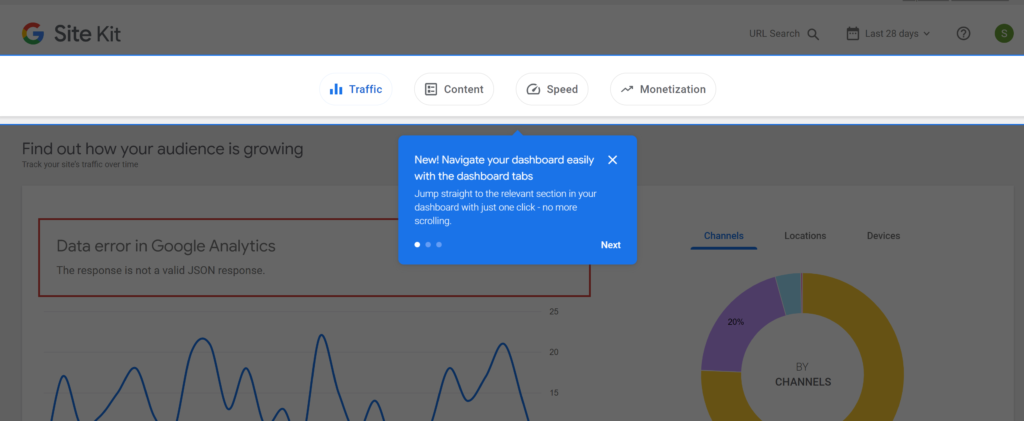This screenshot has height=421, width=1024.
Task: Jump to the Traffic section tab
Action: (x=355, y=89)
